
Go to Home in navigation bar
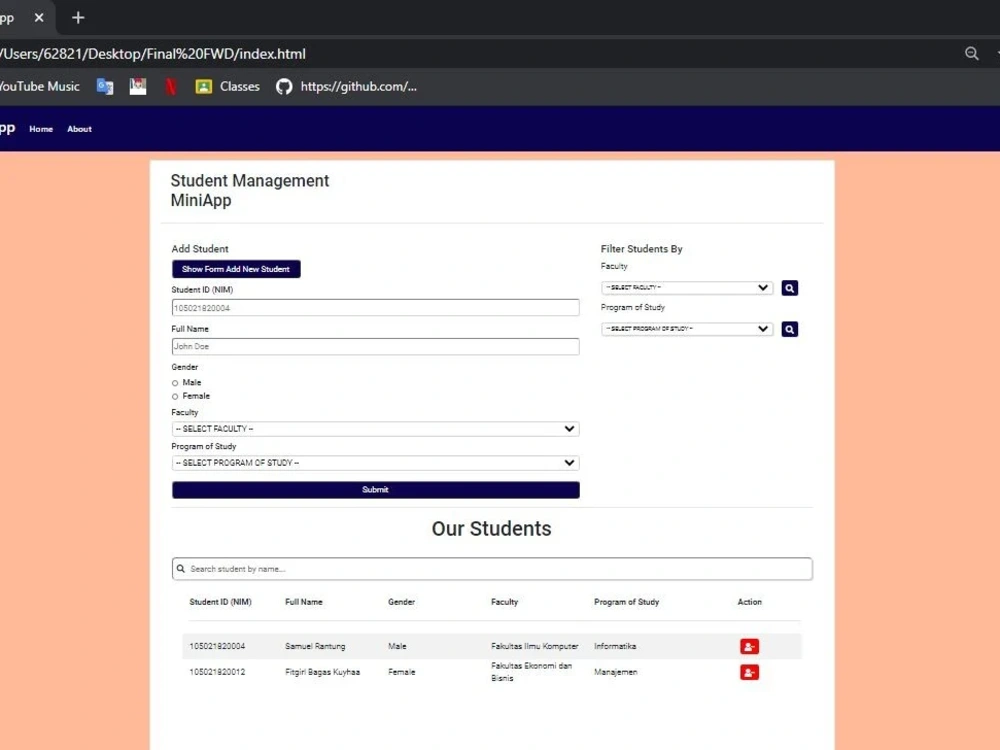[41, 129]
